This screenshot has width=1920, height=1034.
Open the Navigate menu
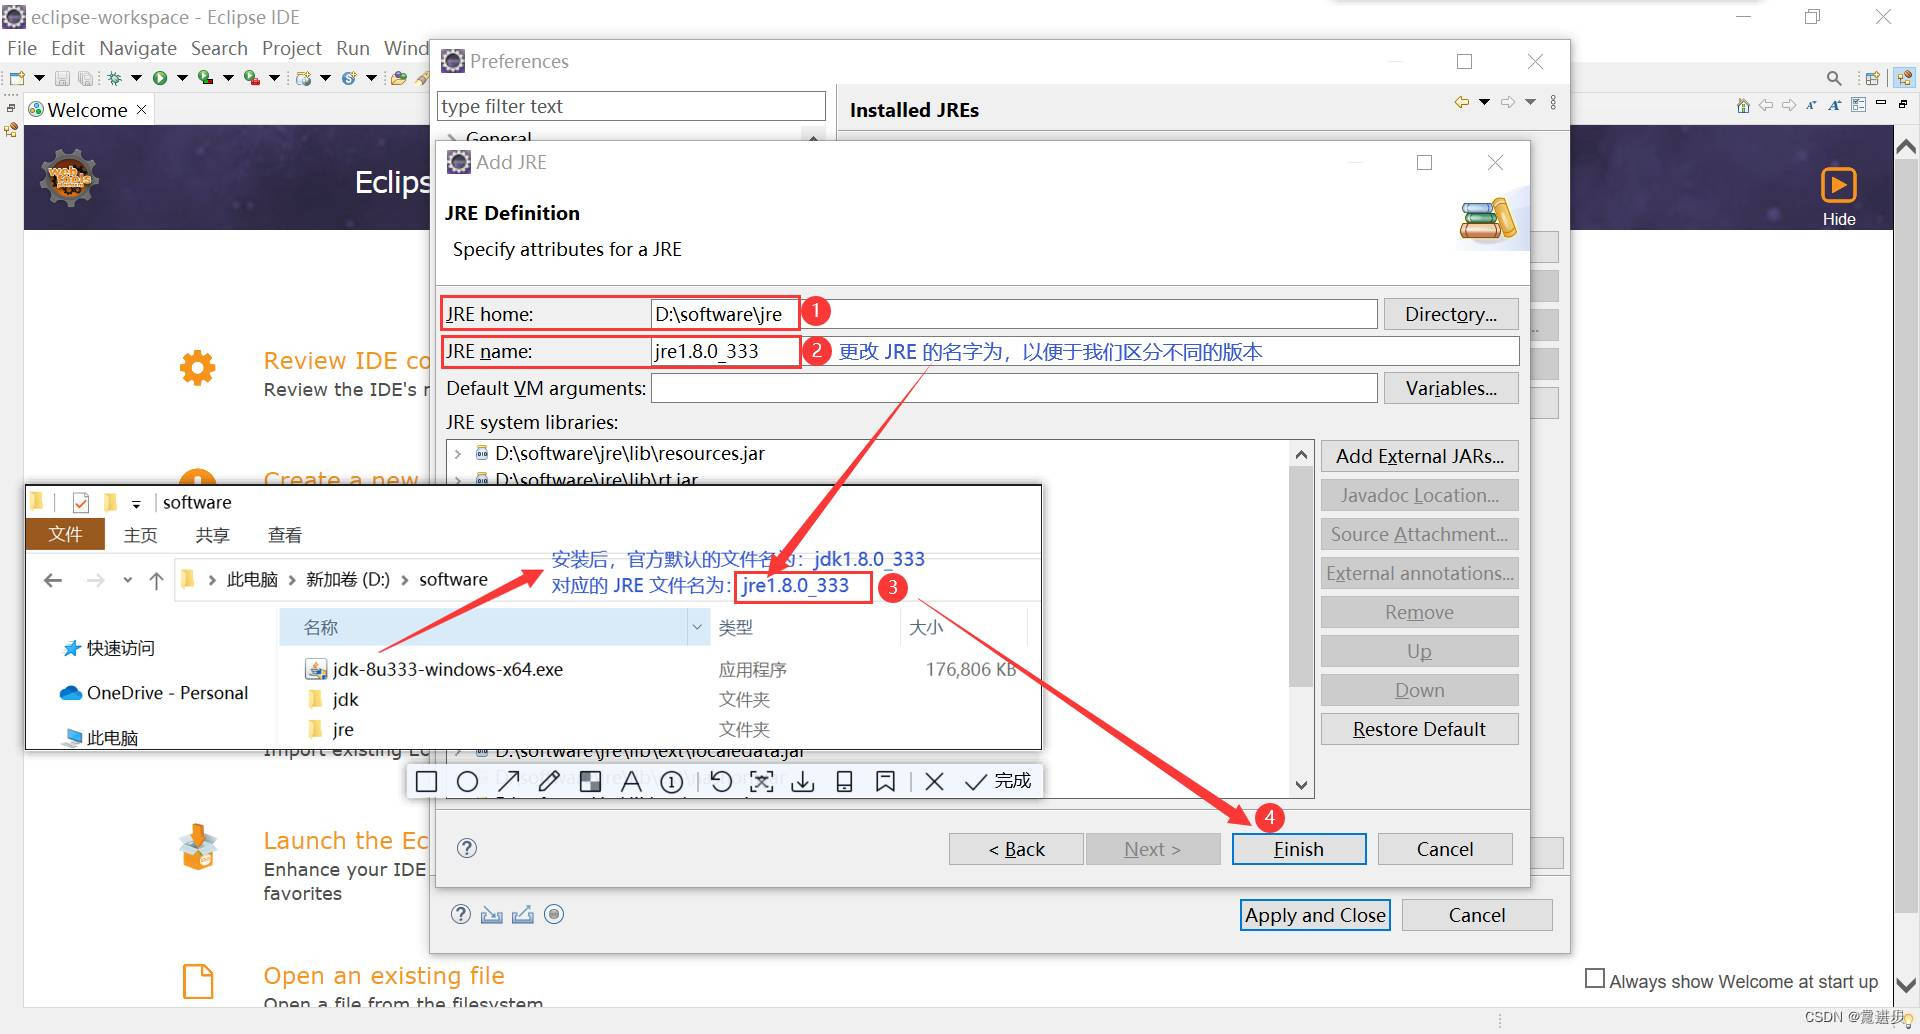[x=137, y=48]
